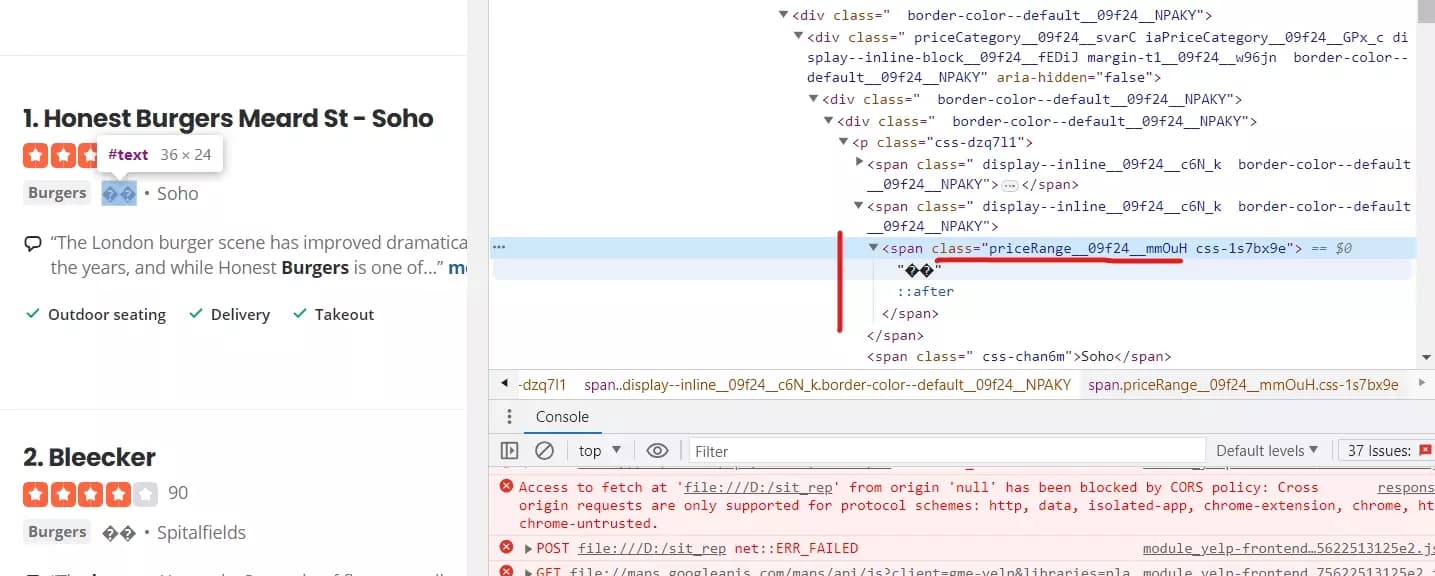Image resolution: width=1435 pixels, height=576 pixels.
Task: Click the checkmark next to Outdoor seating
Action: tap(32, 314)
